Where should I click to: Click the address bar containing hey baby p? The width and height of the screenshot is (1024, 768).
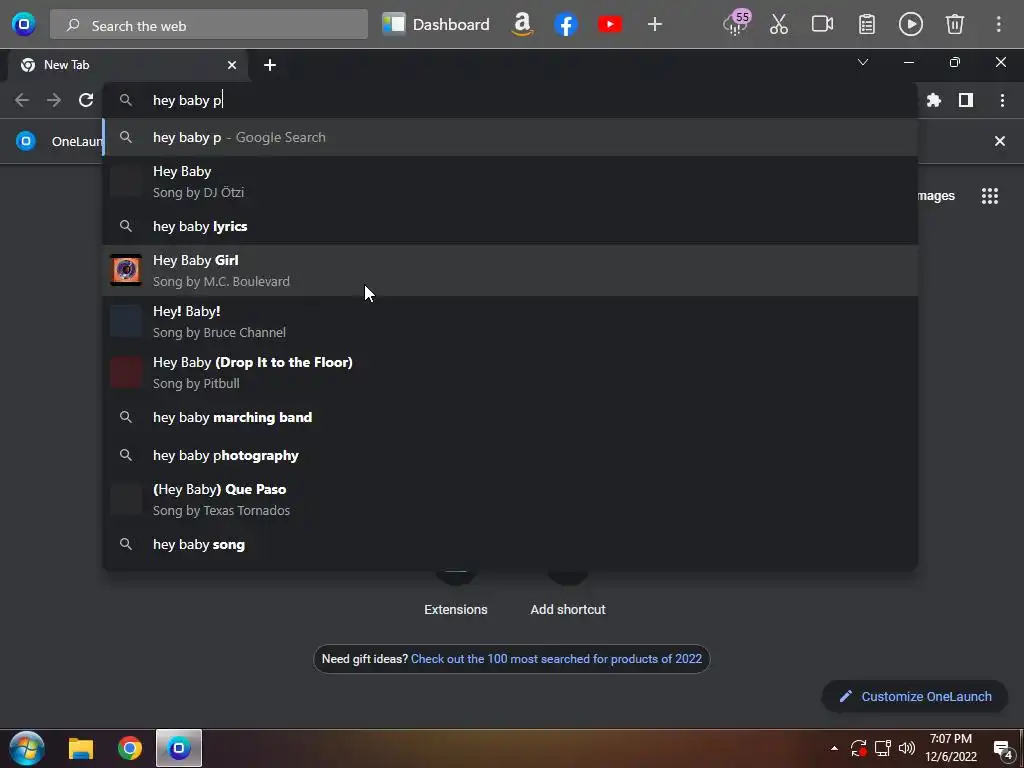[x=509, y=100]
